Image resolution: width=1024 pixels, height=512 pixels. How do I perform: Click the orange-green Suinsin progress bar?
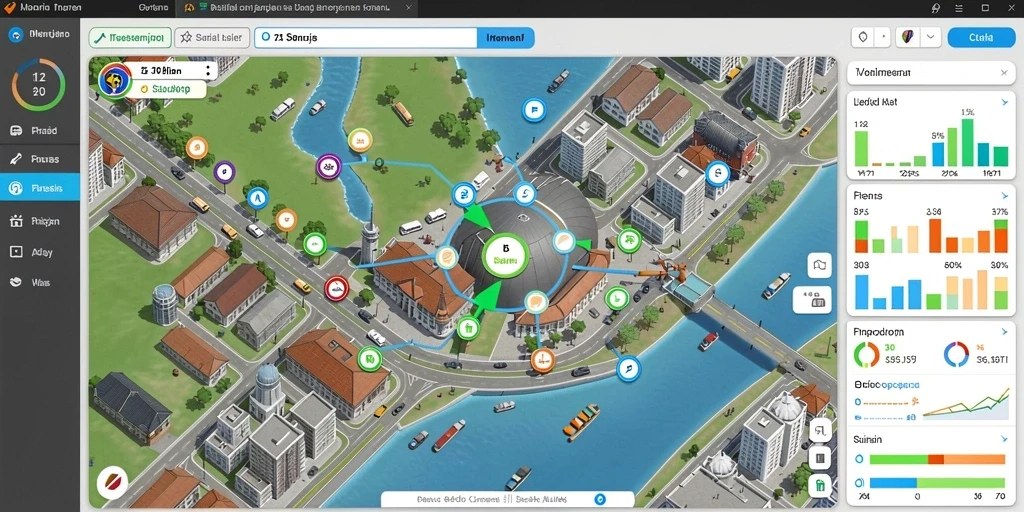(x=938, y=459)
